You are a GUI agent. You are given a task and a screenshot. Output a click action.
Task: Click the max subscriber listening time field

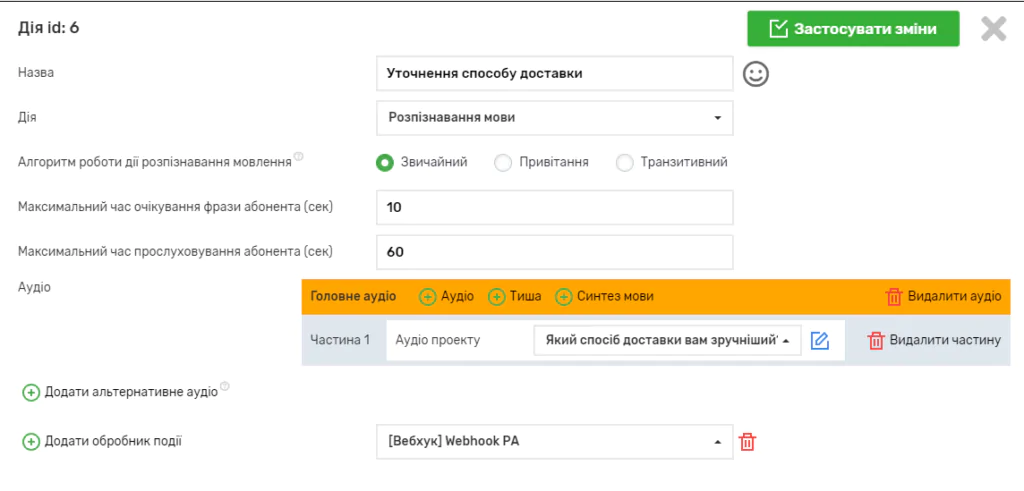(x=554, y=252)
